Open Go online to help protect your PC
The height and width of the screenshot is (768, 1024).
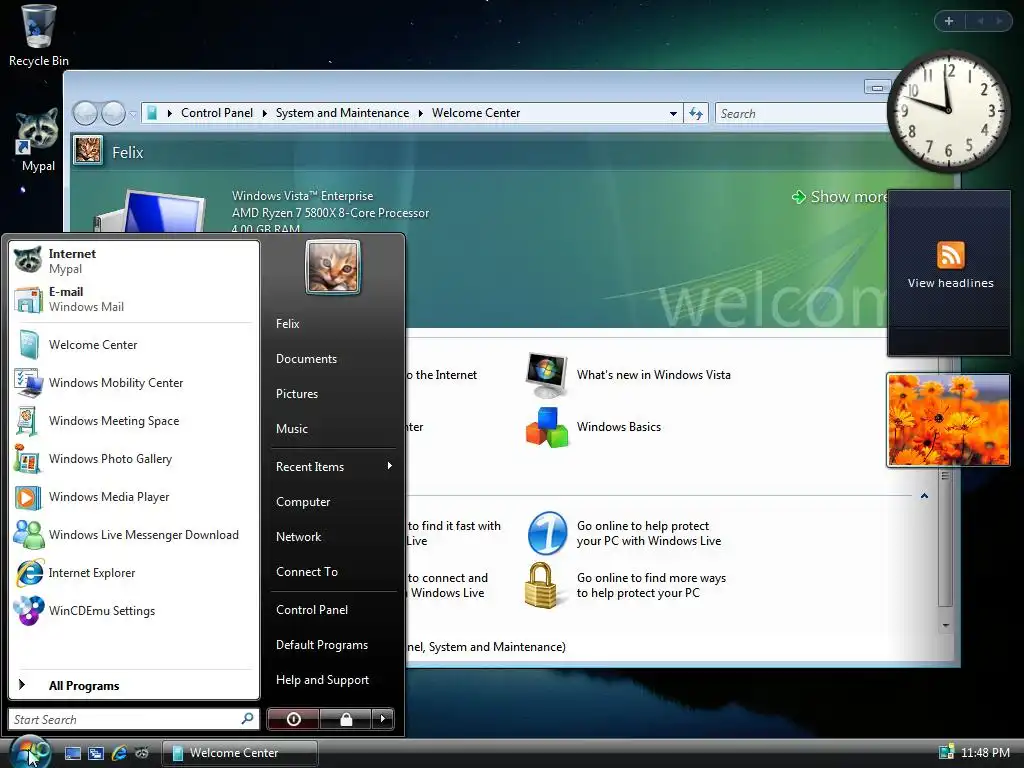point(625,534)
